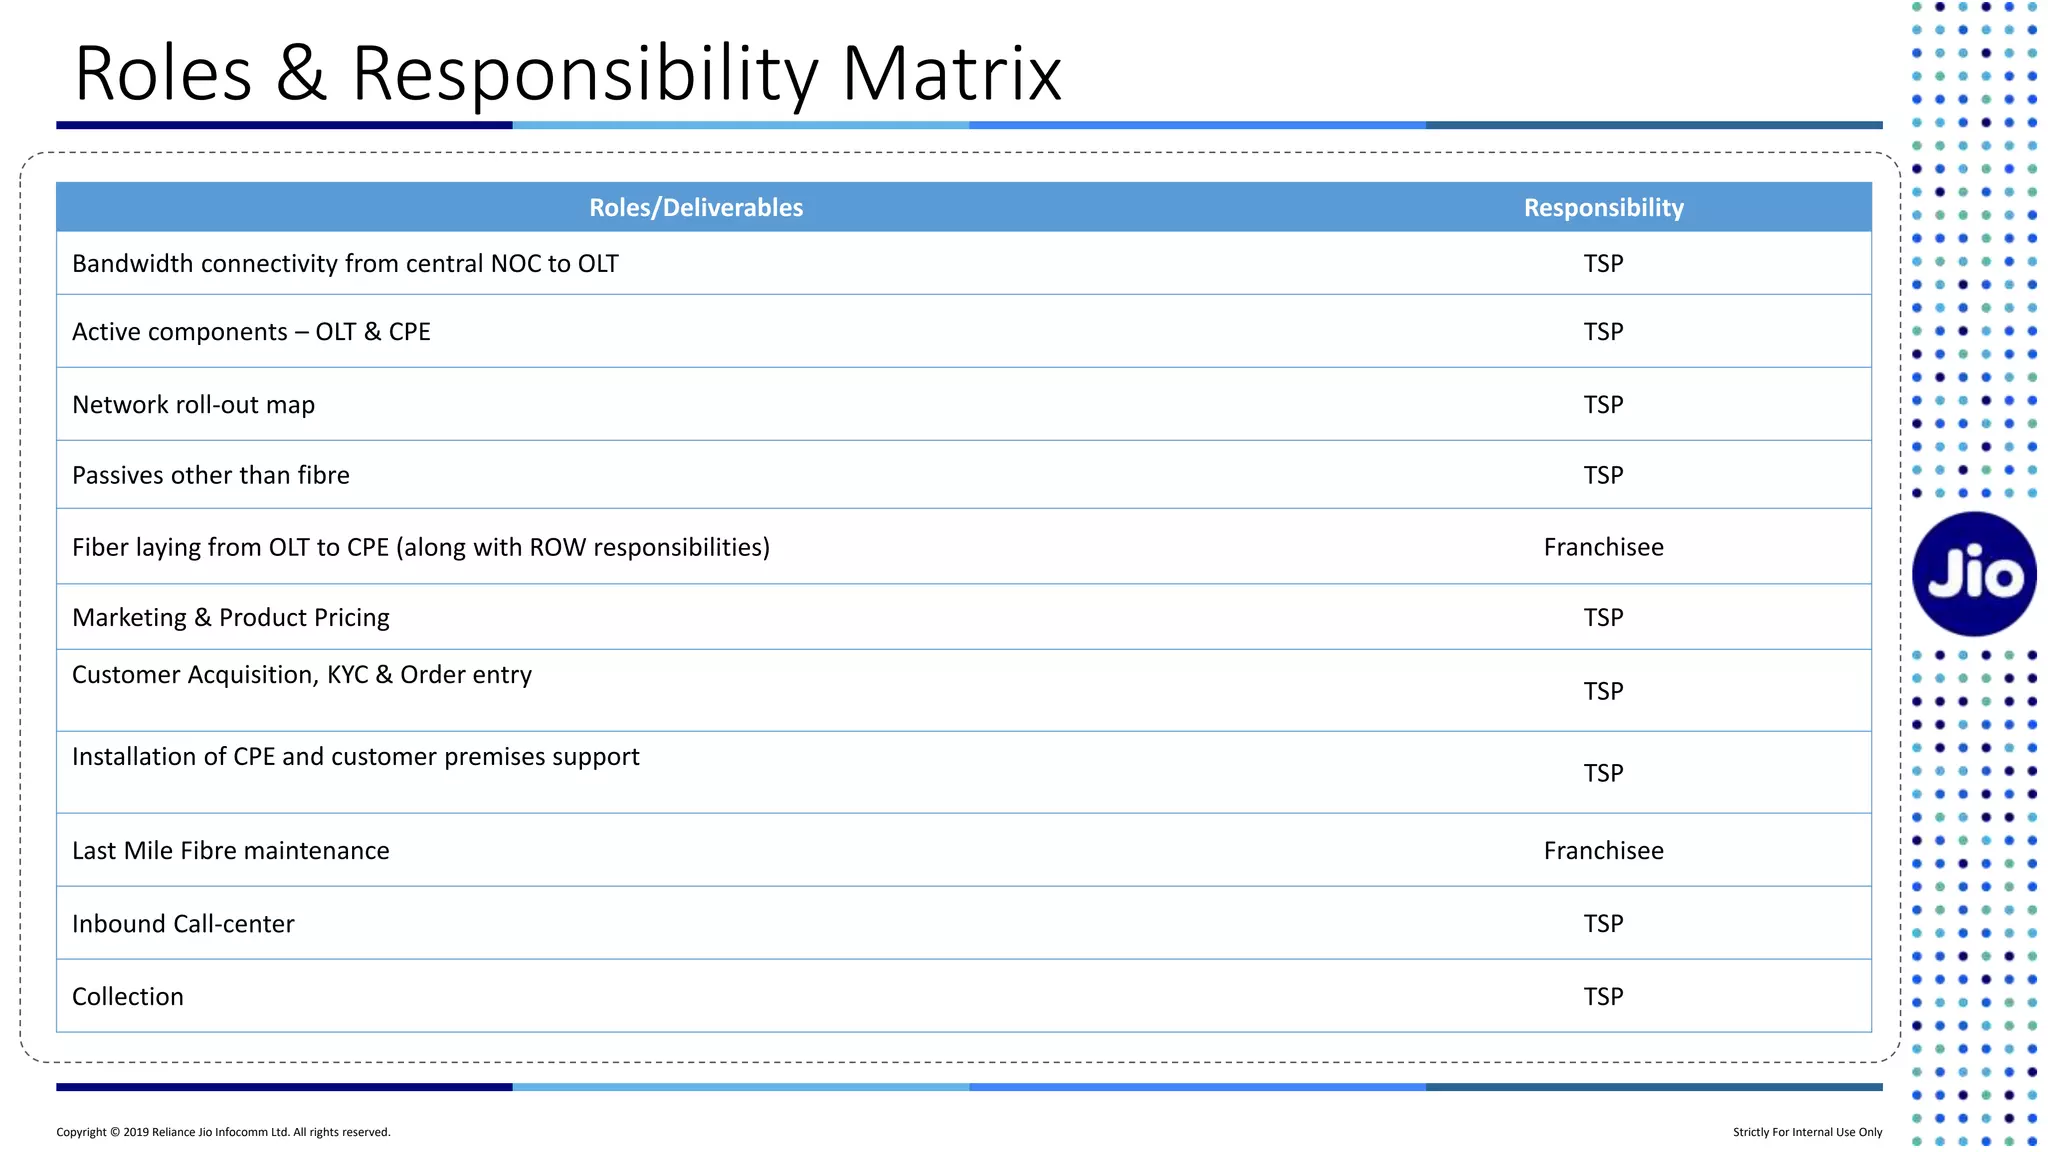Screen dimensions: 2048x1152
Task: Click the Reliance Jio copyright footer text
Action: point(223,1132)
